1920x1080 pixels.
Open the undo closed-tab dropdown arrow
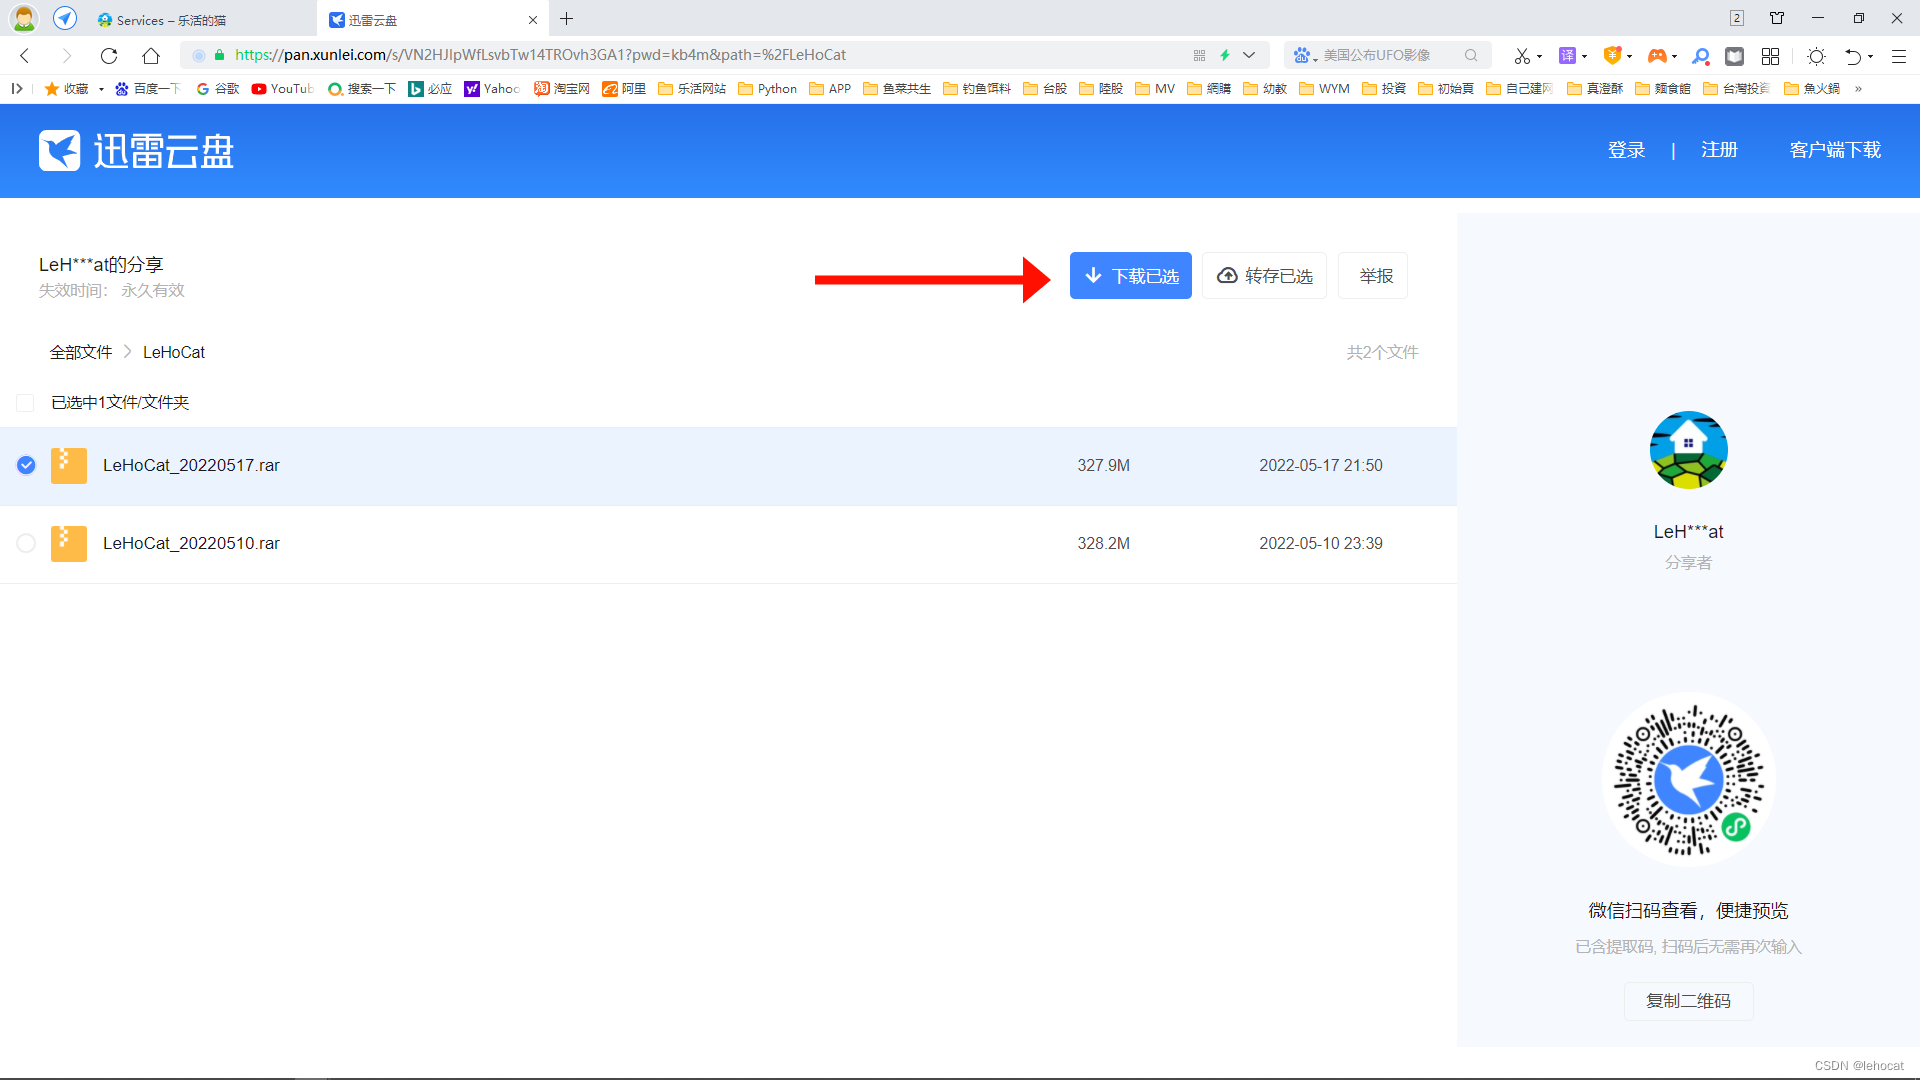[1871, 57]
